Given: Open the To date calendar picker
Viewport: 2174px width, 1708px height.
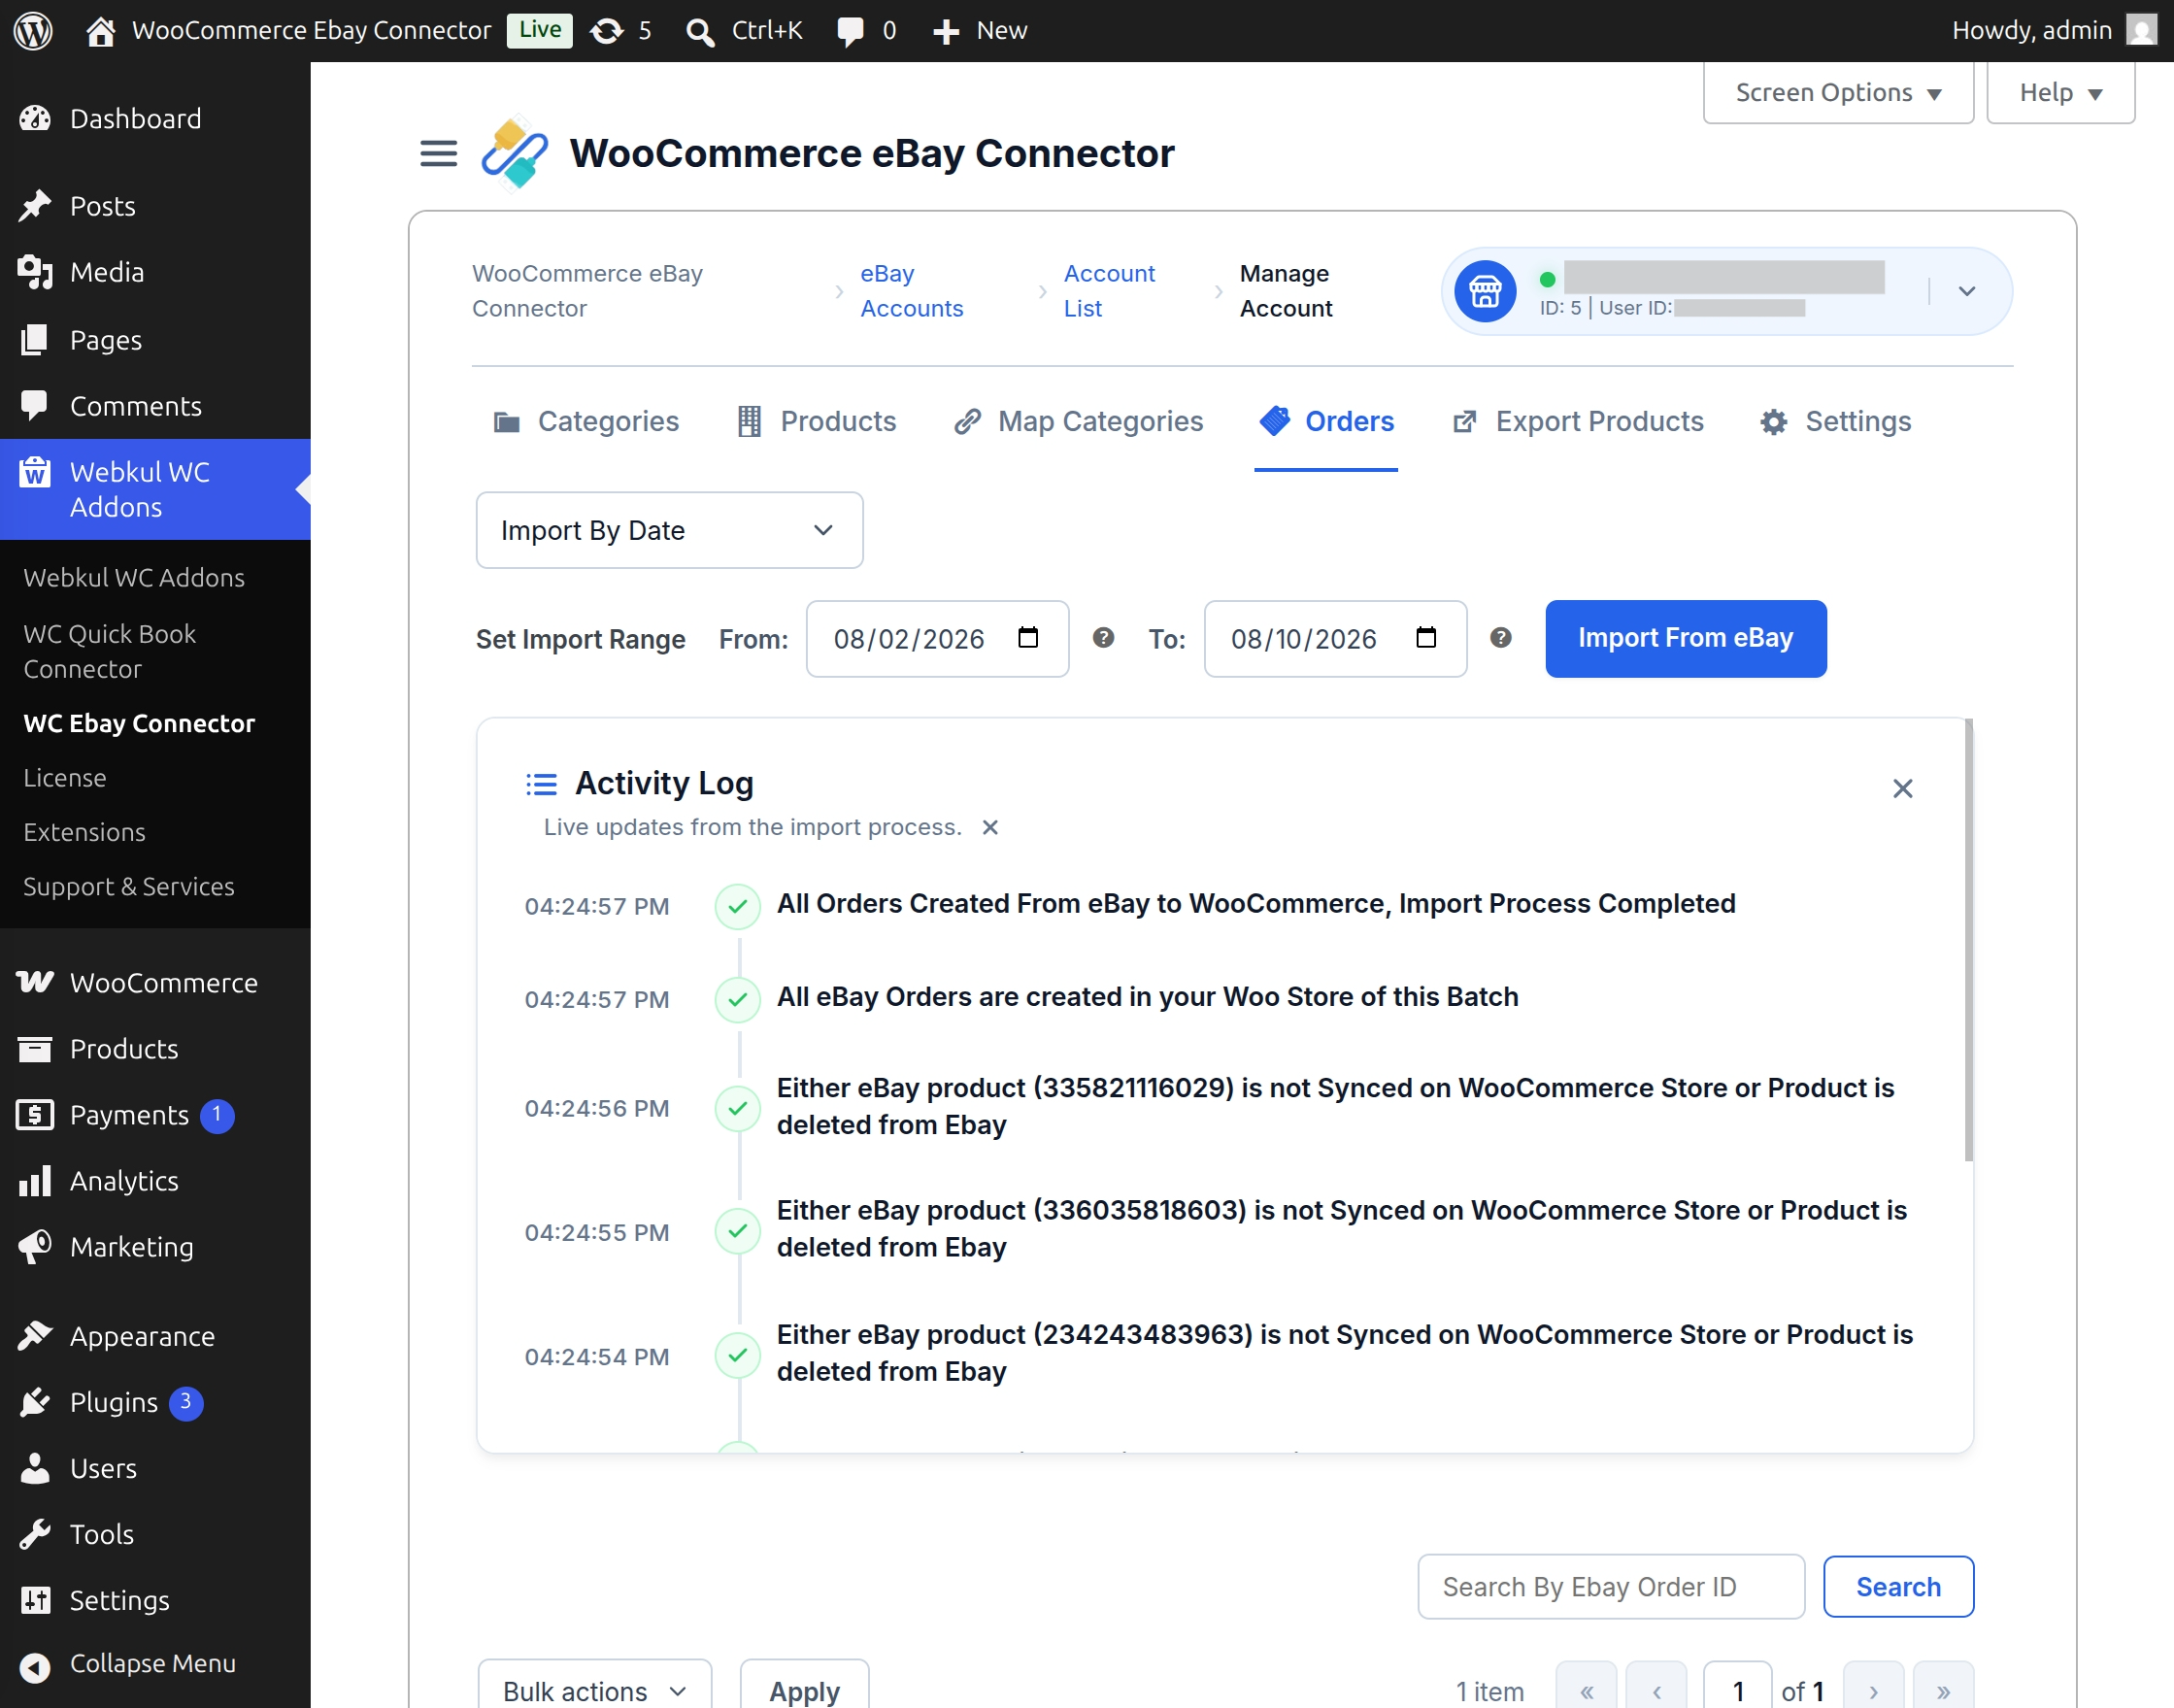Looking at the screenshot, I should click(x=1426, y=637).
